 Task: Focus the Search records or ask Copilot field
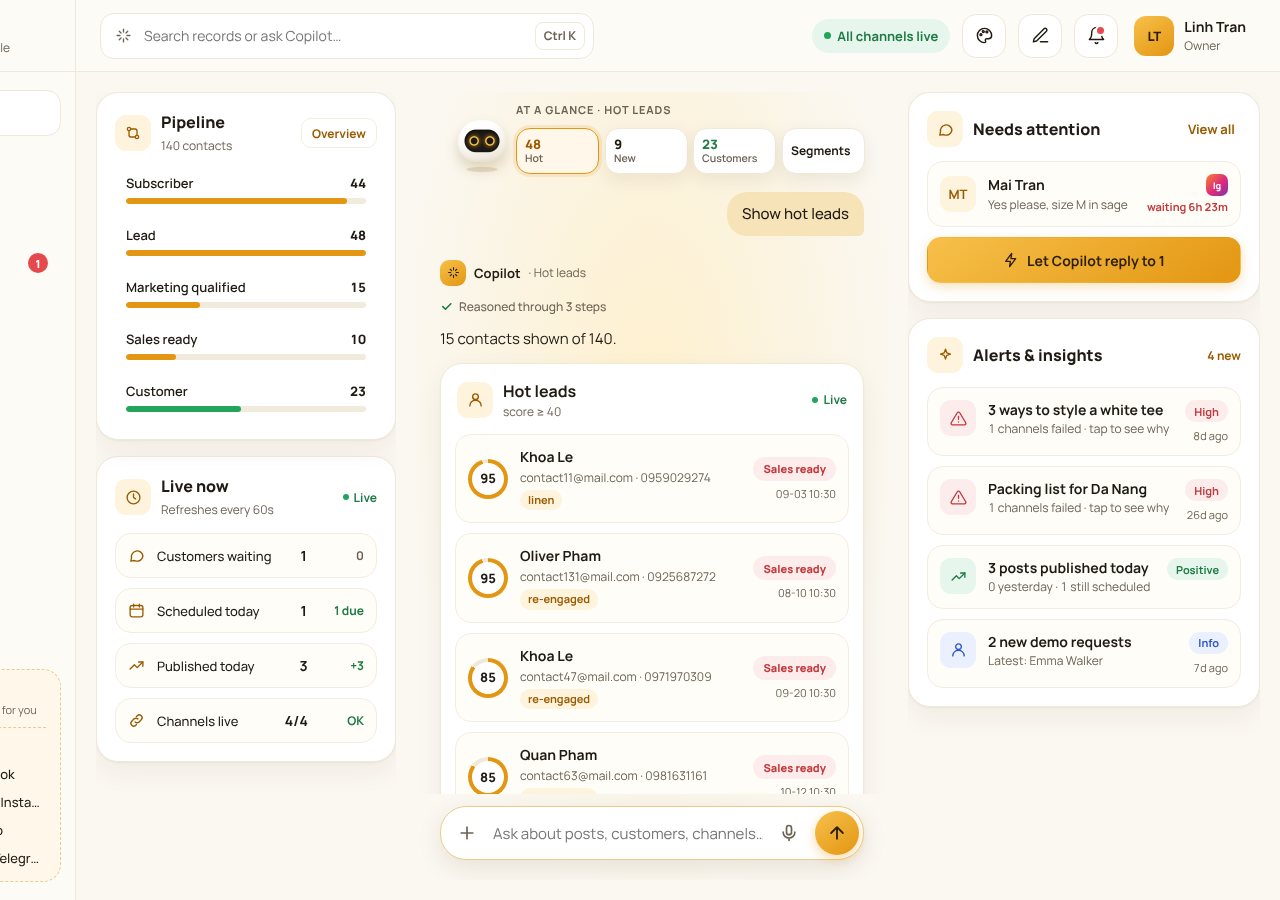[x=347, y=36]
